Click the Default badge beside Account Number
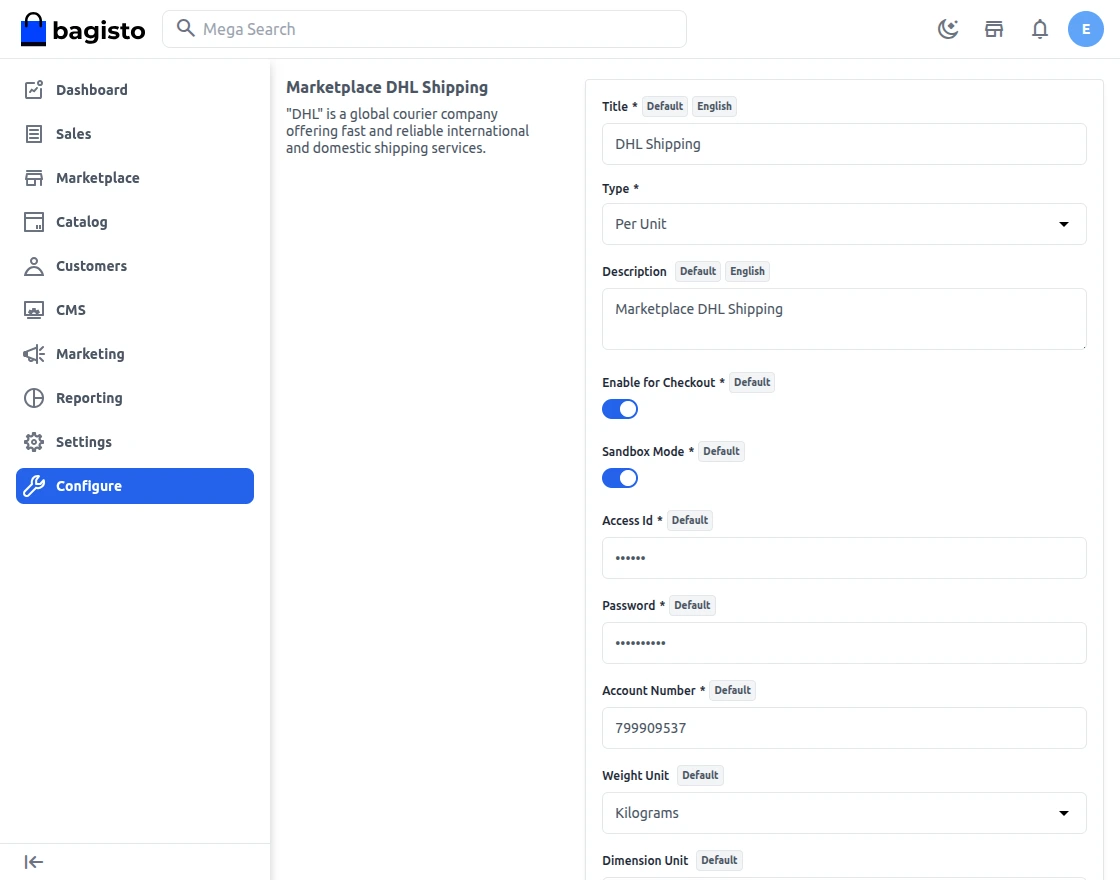1120x880 pixels. (x=733, y=691)
